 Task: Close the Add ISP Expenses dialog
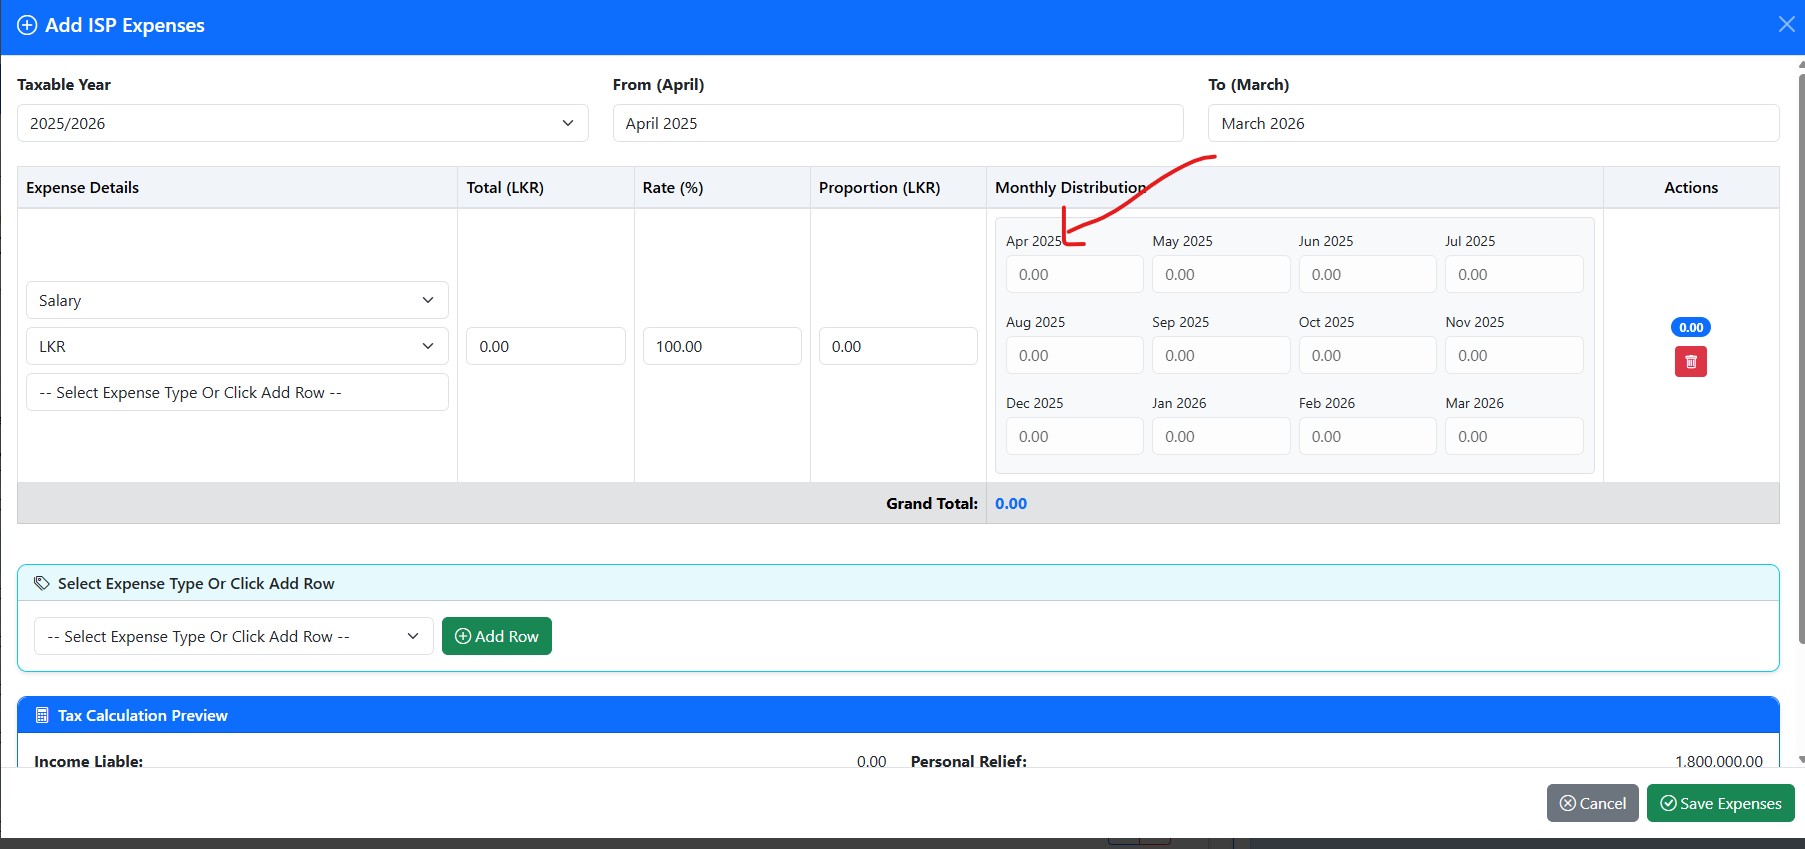(x=1786, y=25)
